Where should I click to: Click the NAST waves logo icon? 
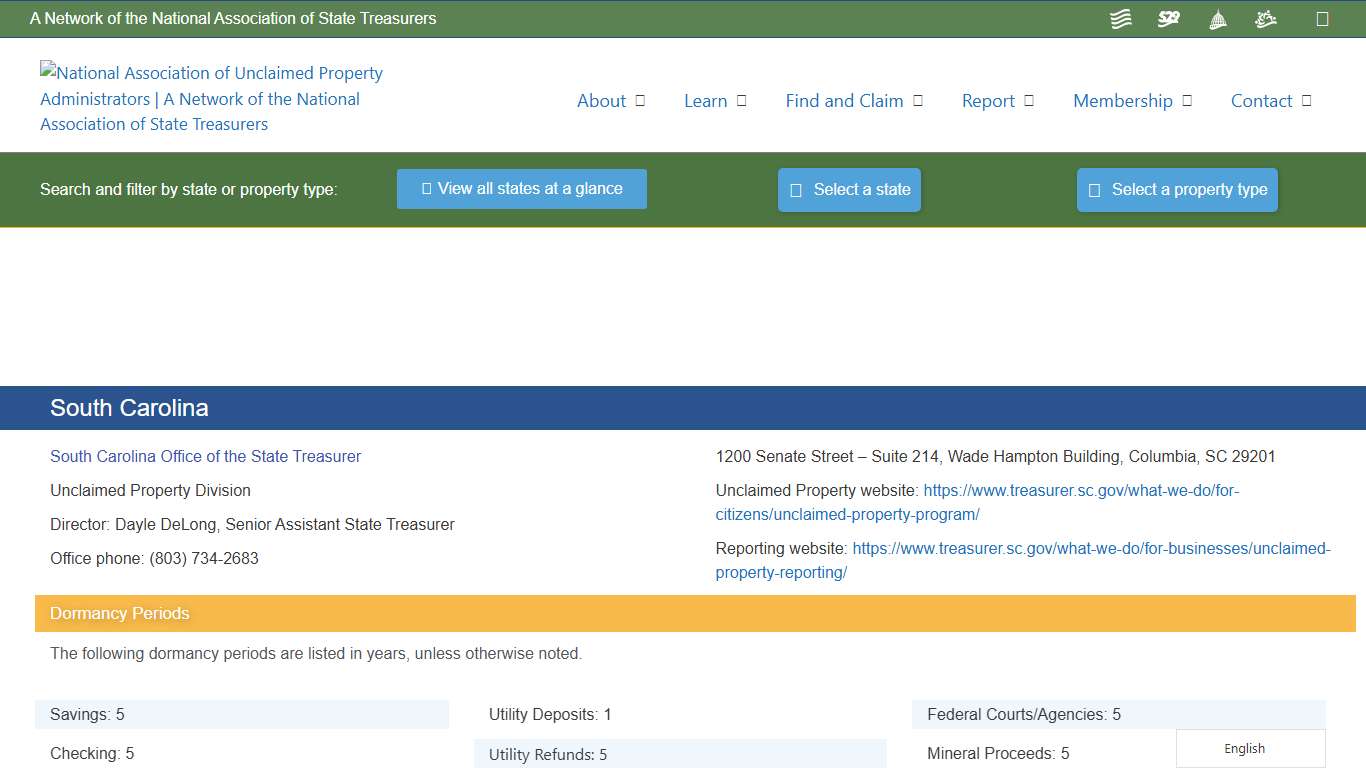click(1120, 18)
